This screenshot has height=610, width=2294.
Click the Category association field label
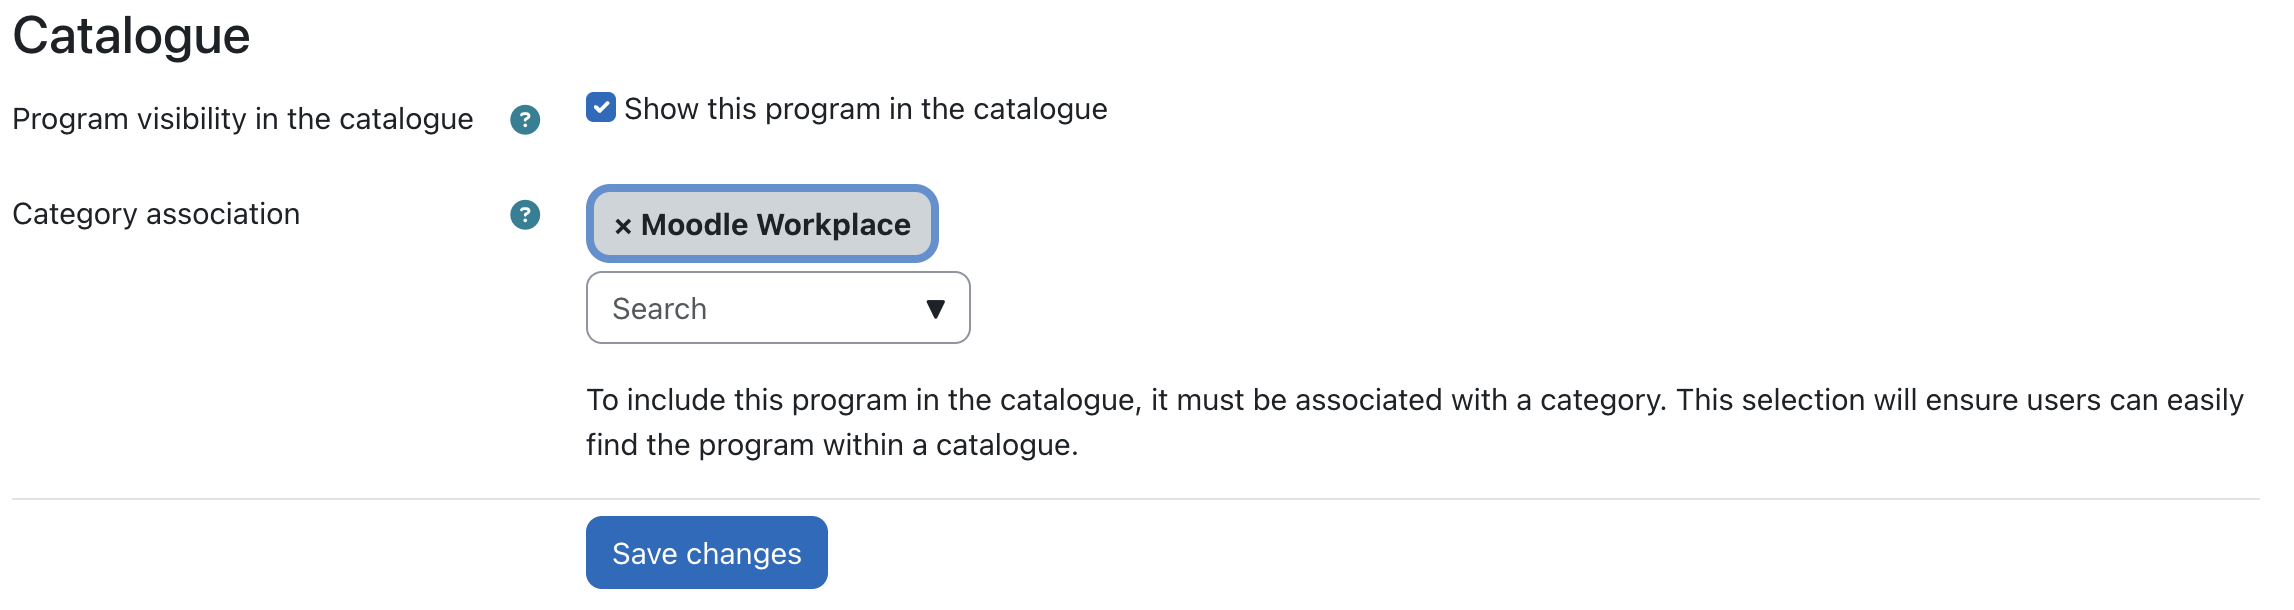(156, 214)
